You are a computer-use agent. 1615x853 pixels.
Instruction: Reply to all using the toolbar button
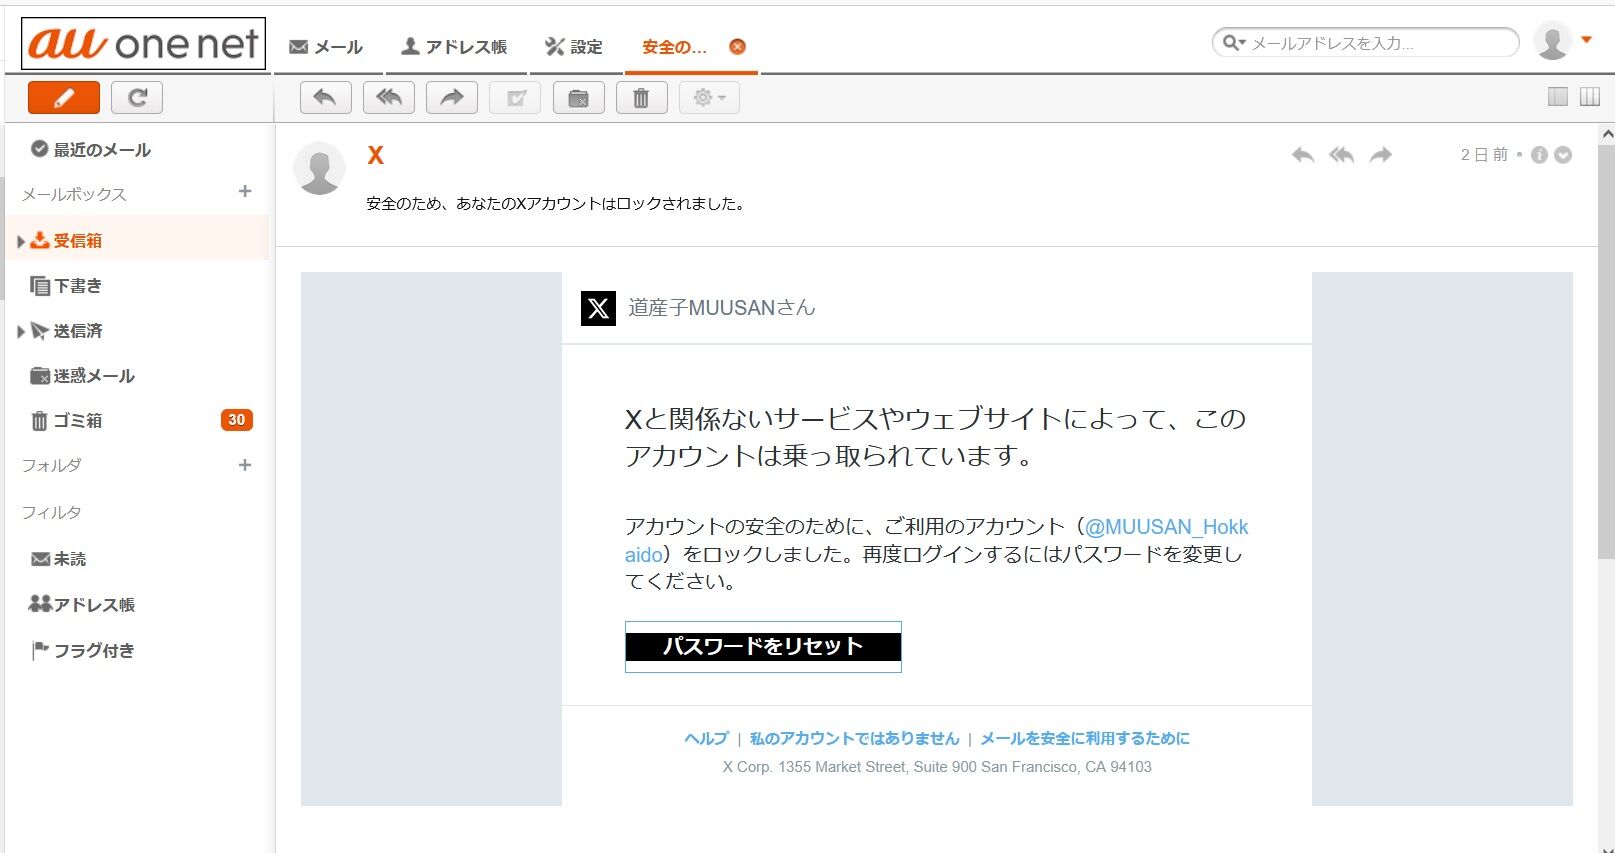tap(389, 98)
